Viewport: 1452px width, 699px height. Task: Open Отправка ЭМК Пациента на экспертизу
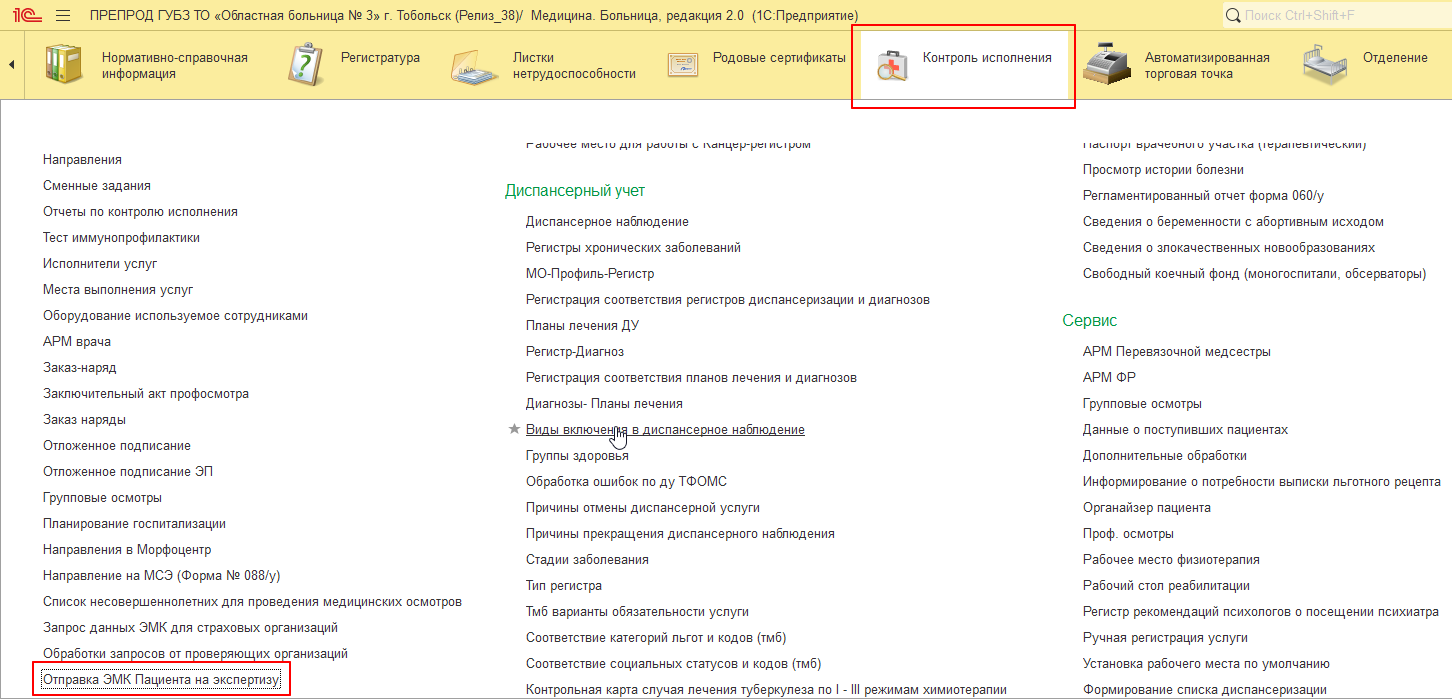(x=161, y=680)
